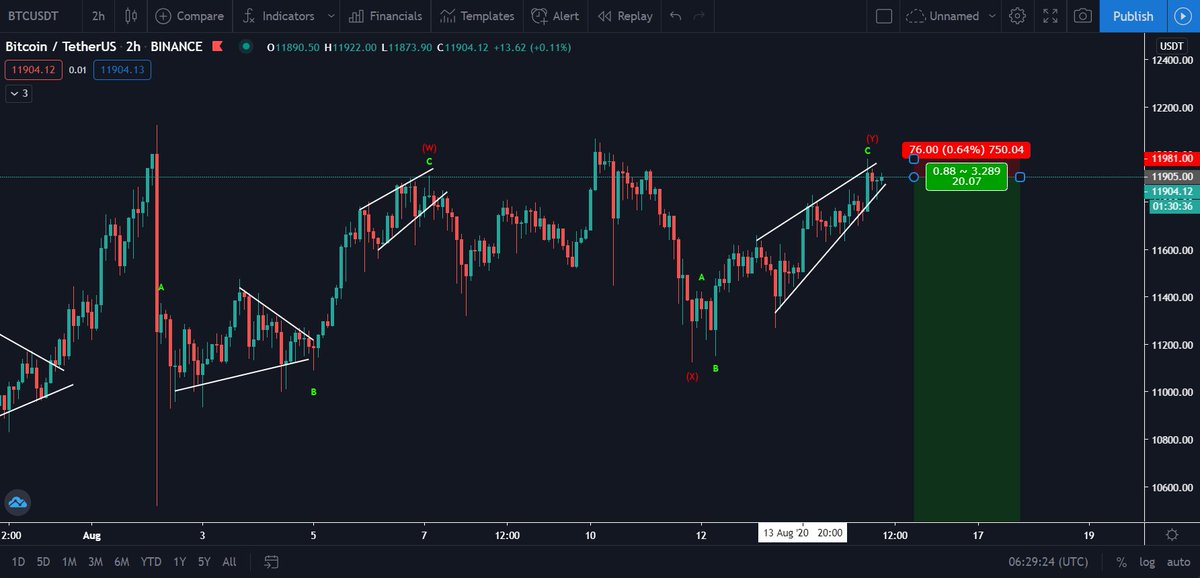Image resolution: width=1200 pixels, height=578 pixels.
Task: Click the blue 11904.13 buy price box
Action: (x=122, y=69)
